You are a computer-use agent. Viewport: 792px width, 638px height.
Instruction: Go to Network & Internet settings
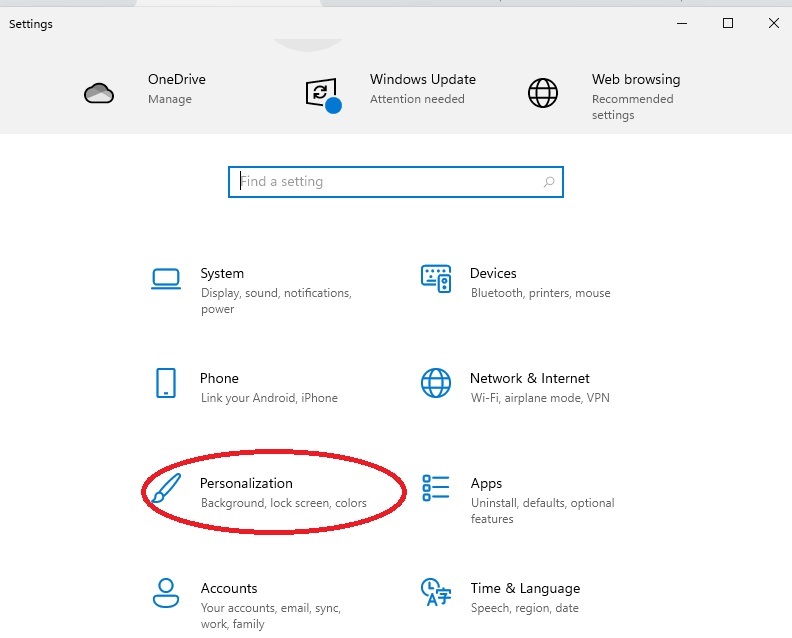[530, 378]
